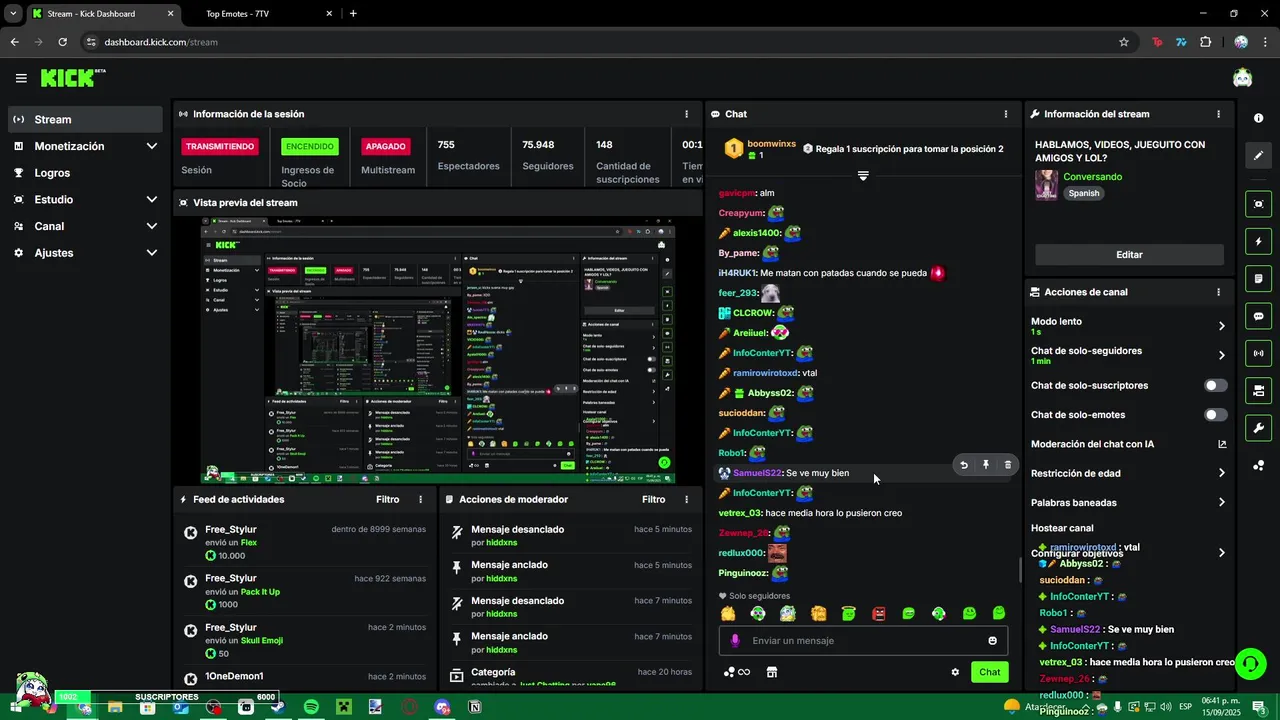The image size is (1280, 720).
Task: Open a new browser tab
Action: pos(353,13)
